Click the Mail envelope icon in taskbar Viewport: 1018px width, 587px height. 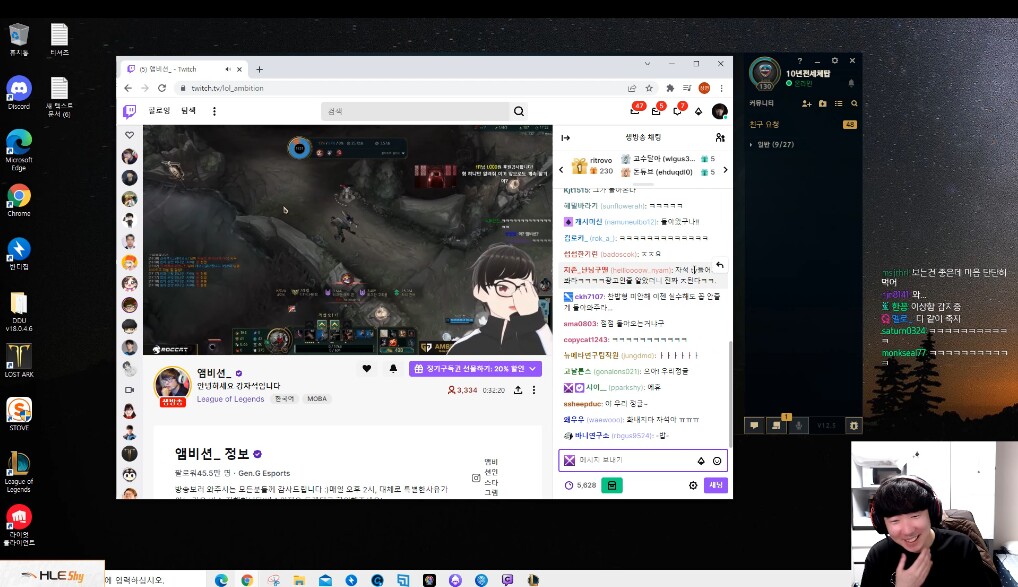(325, 580)
